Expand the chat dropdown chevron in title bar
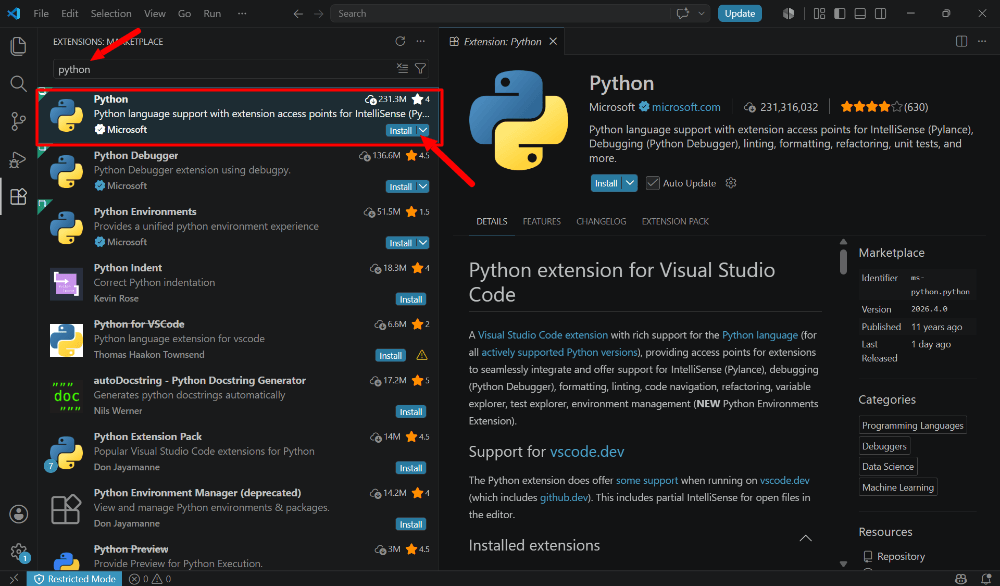 coord(702,13)
